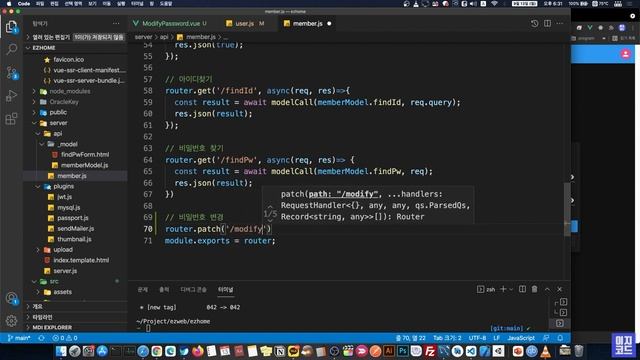This screenshot has width=640, height=360.
Task: Switch to ModifyPassword.vue tab
Action: (x=170, y=24)
